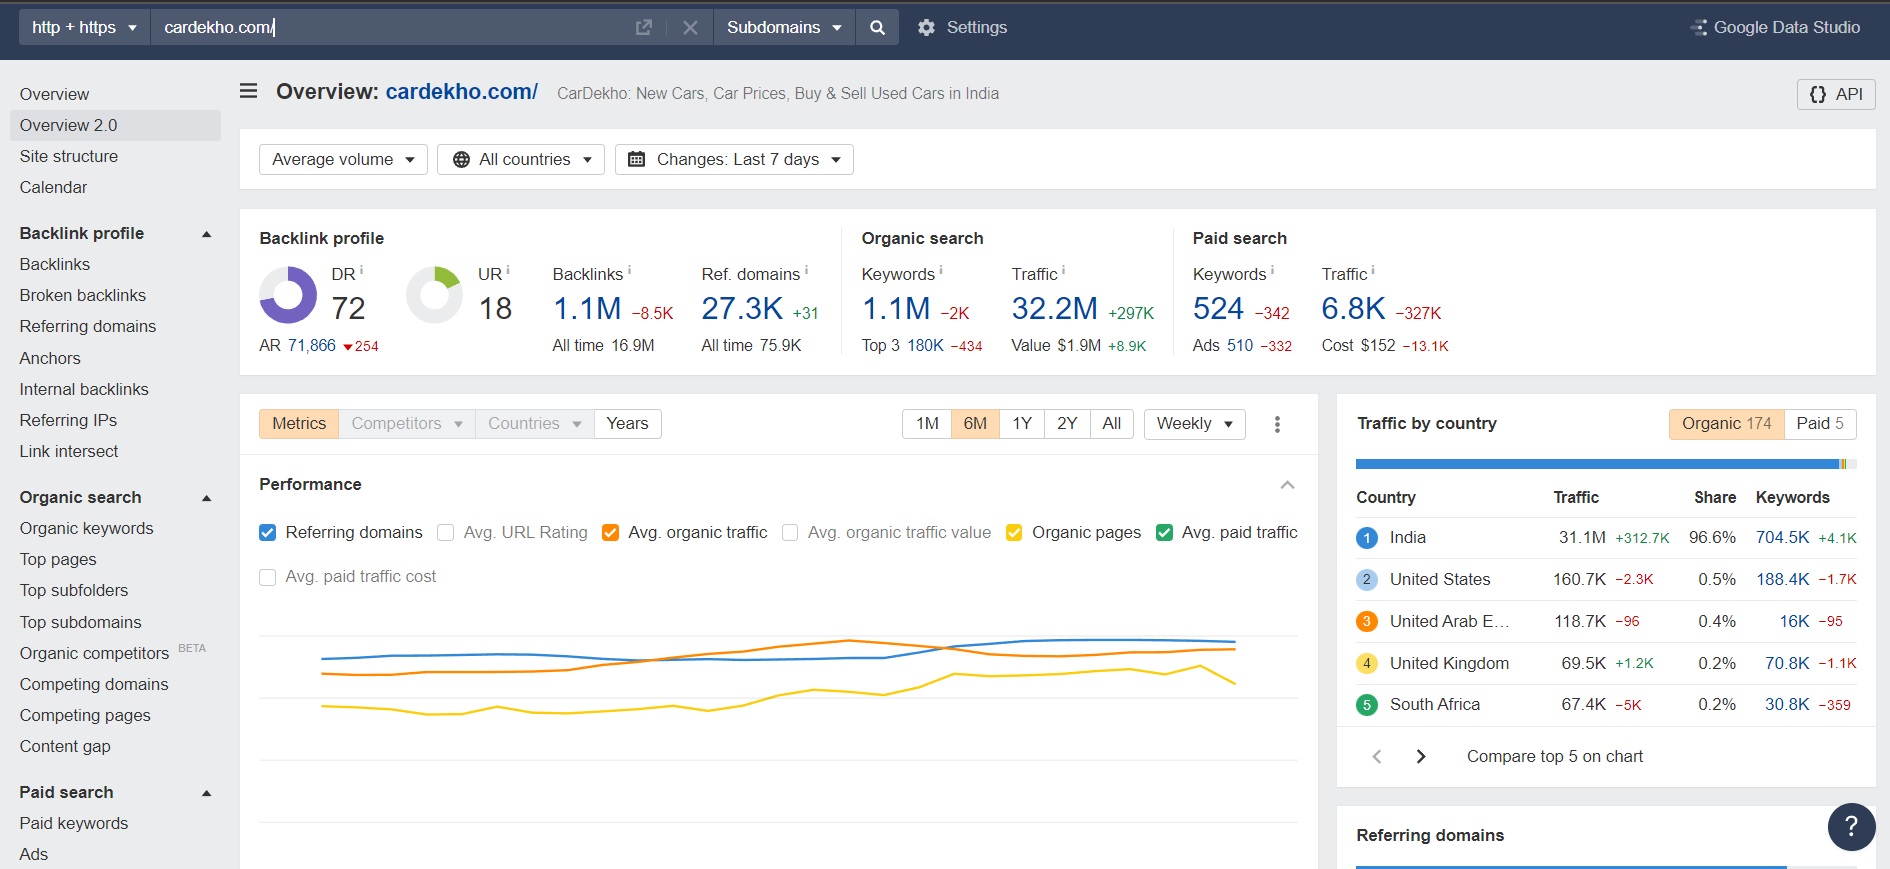The height and width of the screenshot is (869, 1890).
Task: Open Competitors dropdown tab
Action: pyautogui.click(x=407, y=424)
